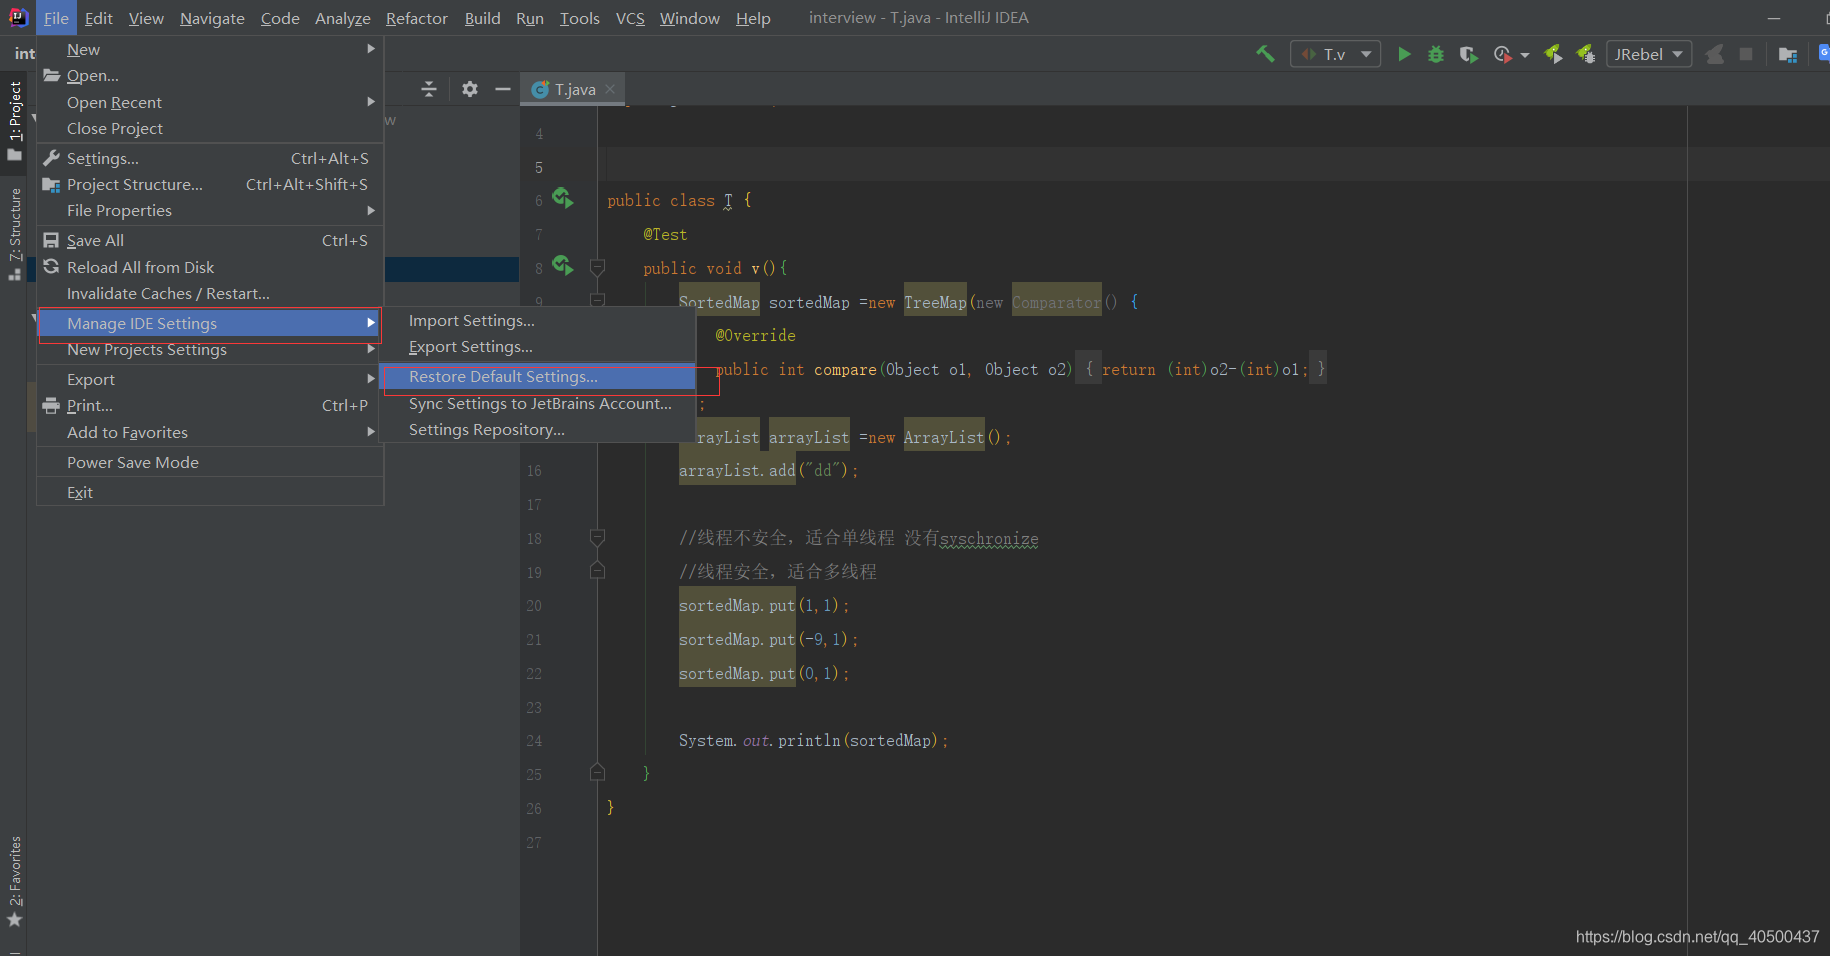
Task: Open the 2: Favorites tool window
Action: click(15, 882)
